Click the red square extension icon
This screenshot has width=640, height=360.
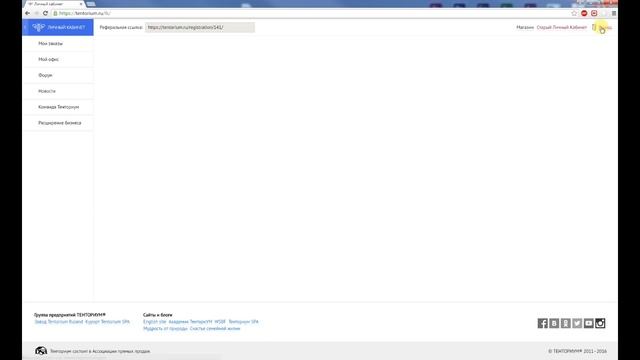pos(594,13)
